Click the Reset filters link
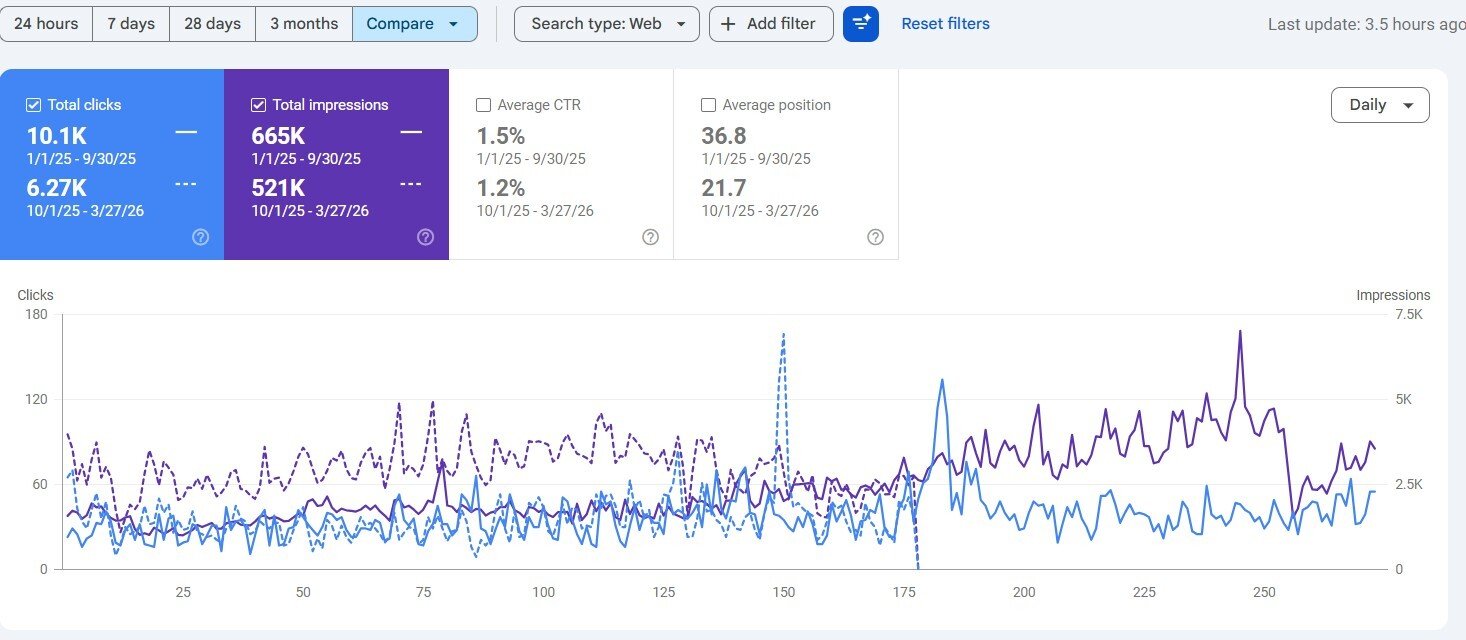This screenshot has width=1466, height=640. click(945, 24)
